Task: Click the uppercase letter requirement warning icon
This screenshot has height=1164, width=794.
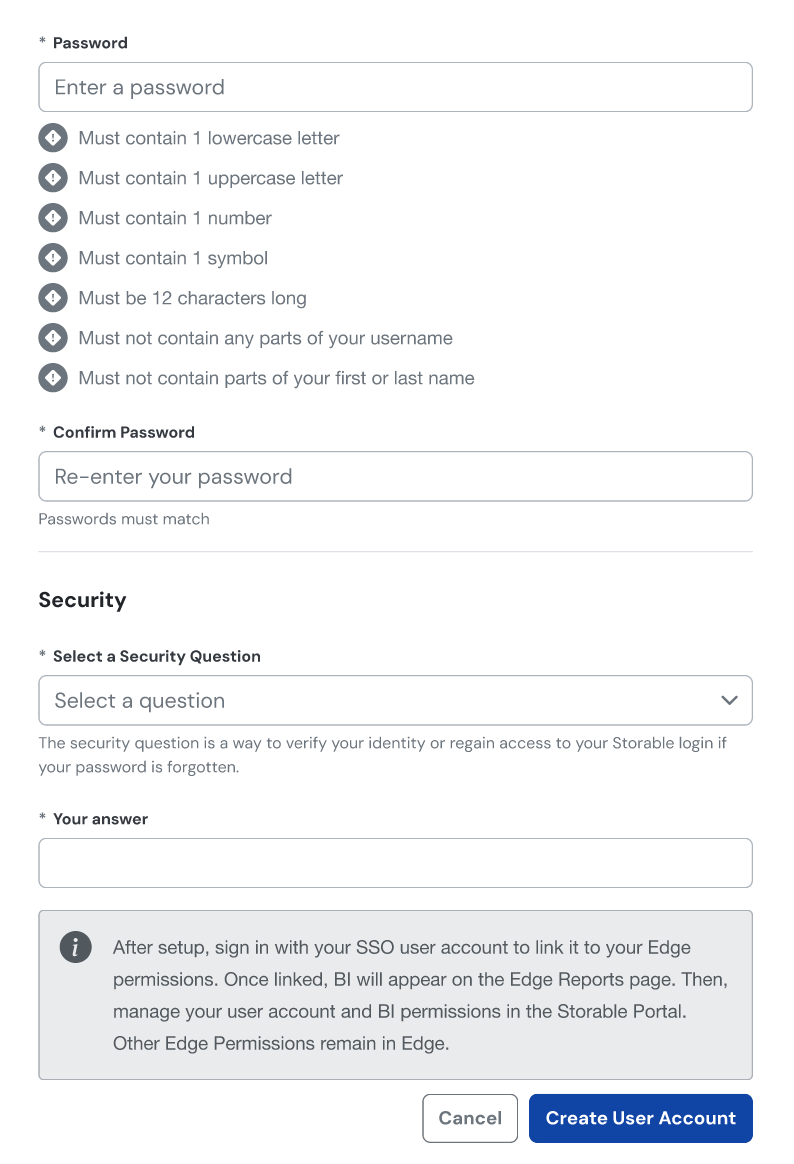Action: [52, 178]
